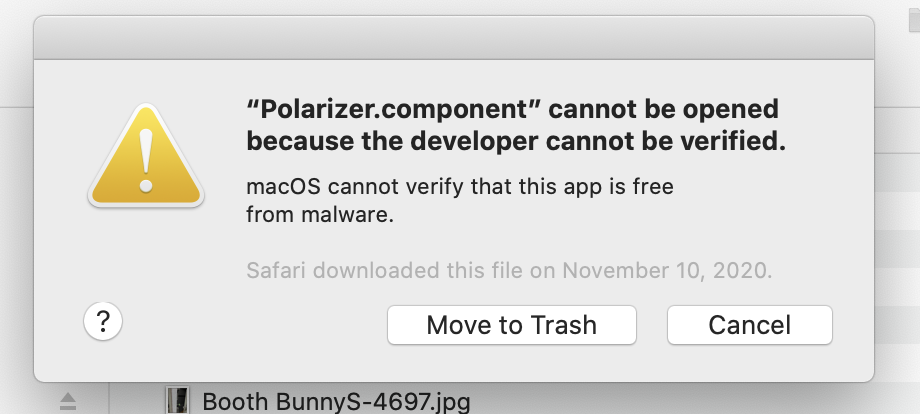Dismiss the dialog with Cancel
The height and width of the screenshot is (414, 920).
point(749,324)
